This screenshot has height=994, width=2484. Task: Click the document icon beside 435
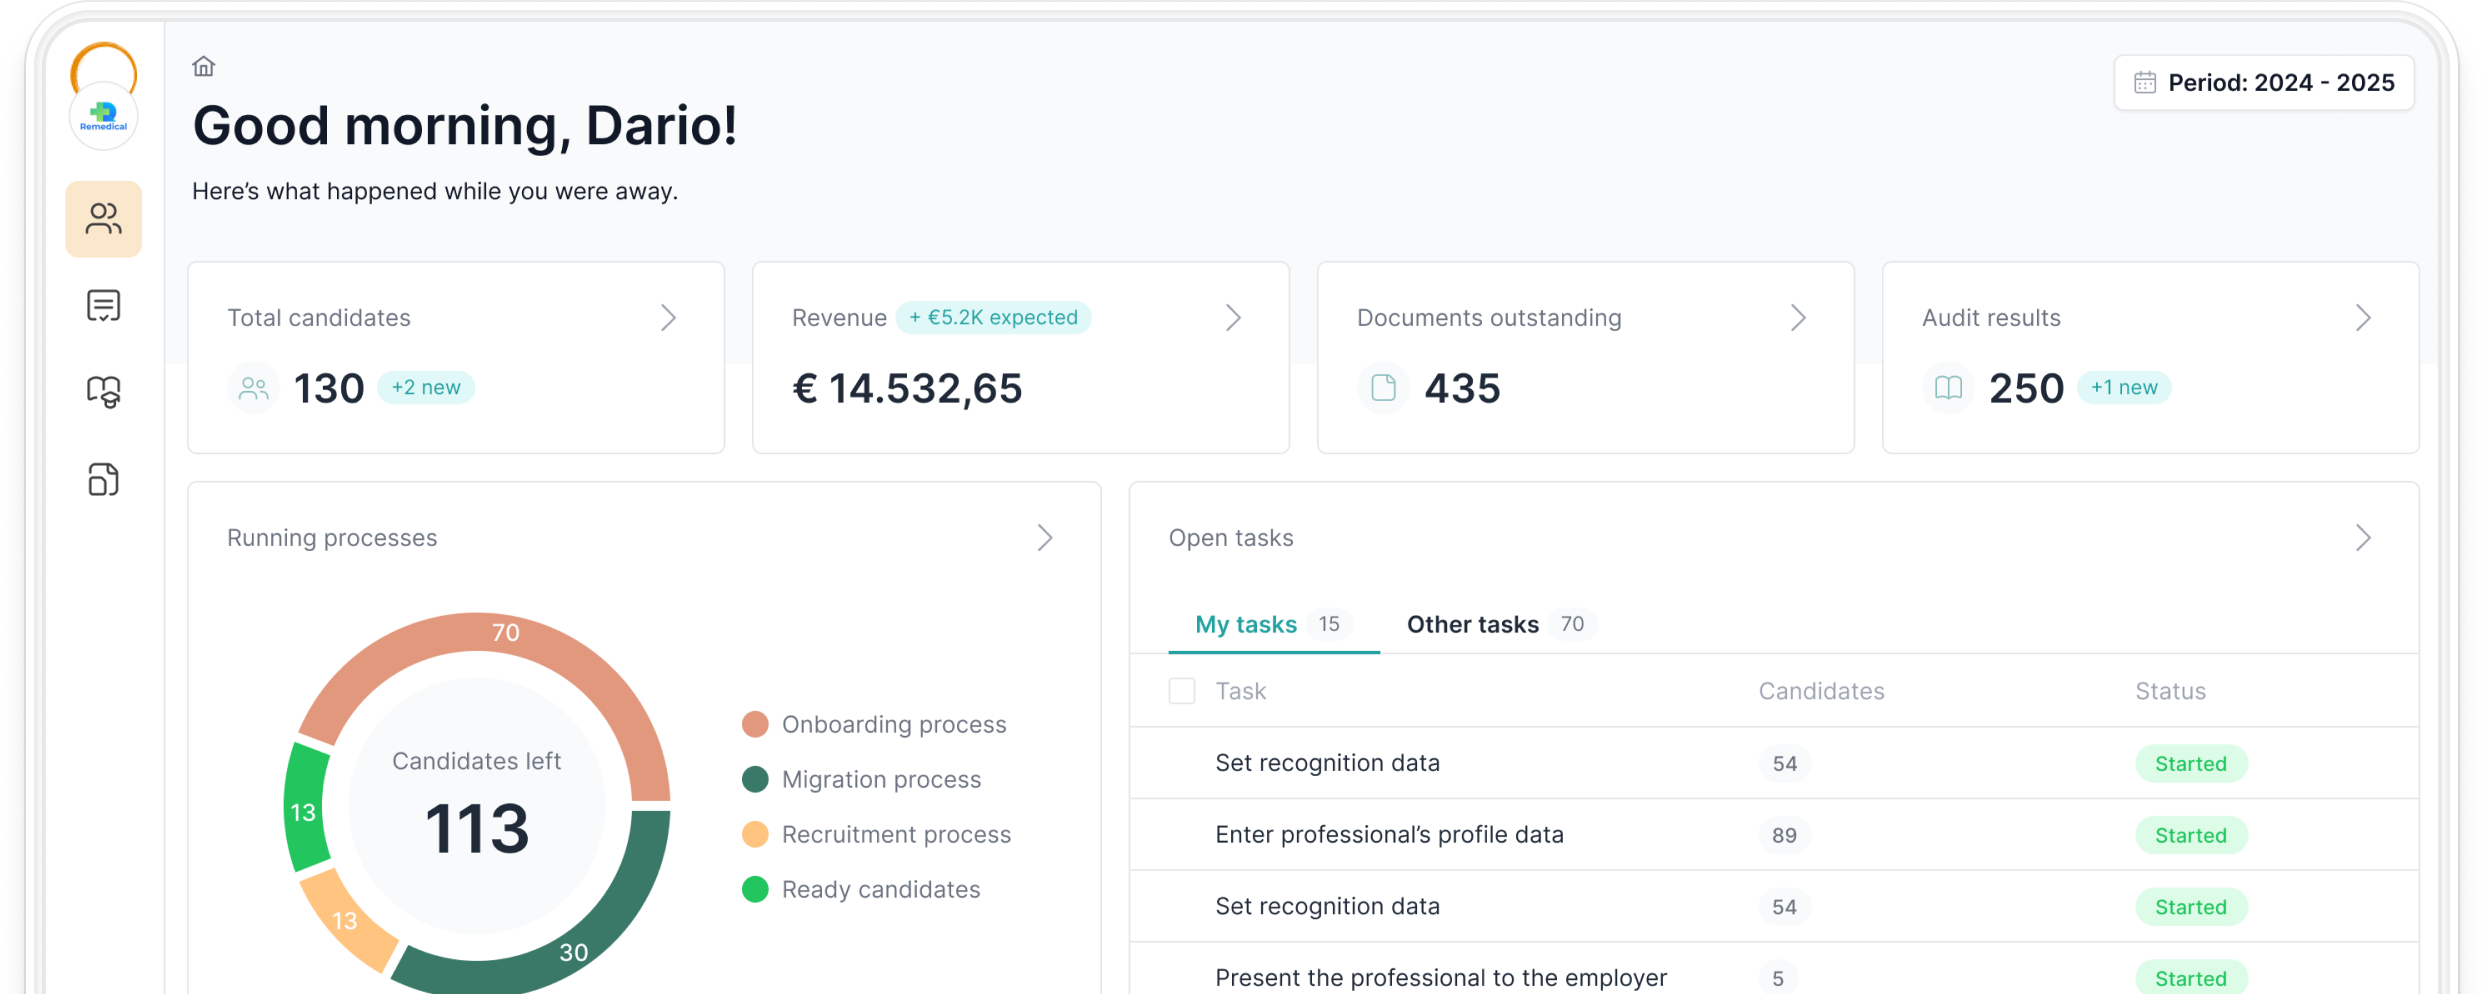click(1383, 388)
